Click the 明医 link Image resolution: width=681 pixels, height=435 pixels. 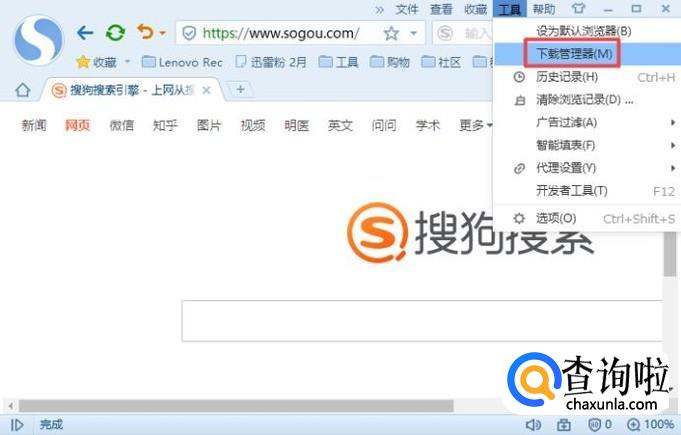tap(297, 125)
